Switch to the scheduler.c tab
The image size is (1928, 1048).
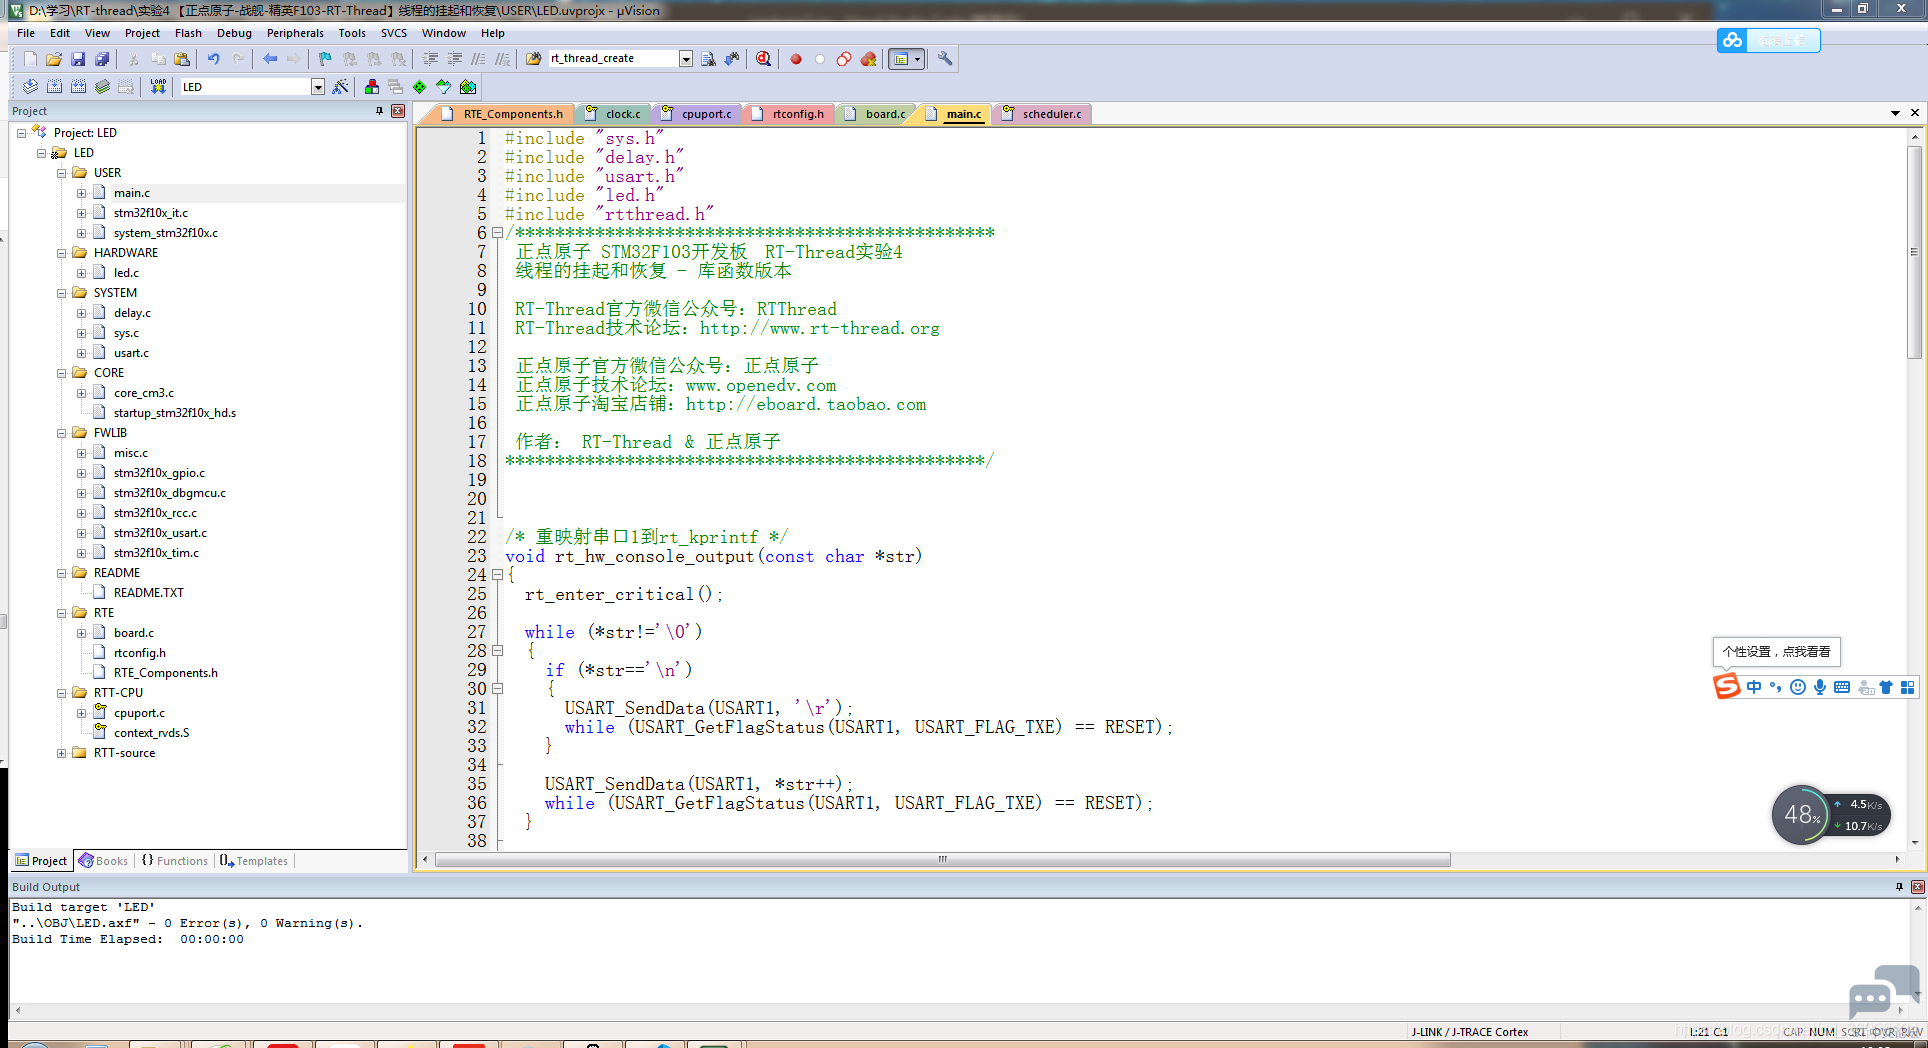[1051, 114]
